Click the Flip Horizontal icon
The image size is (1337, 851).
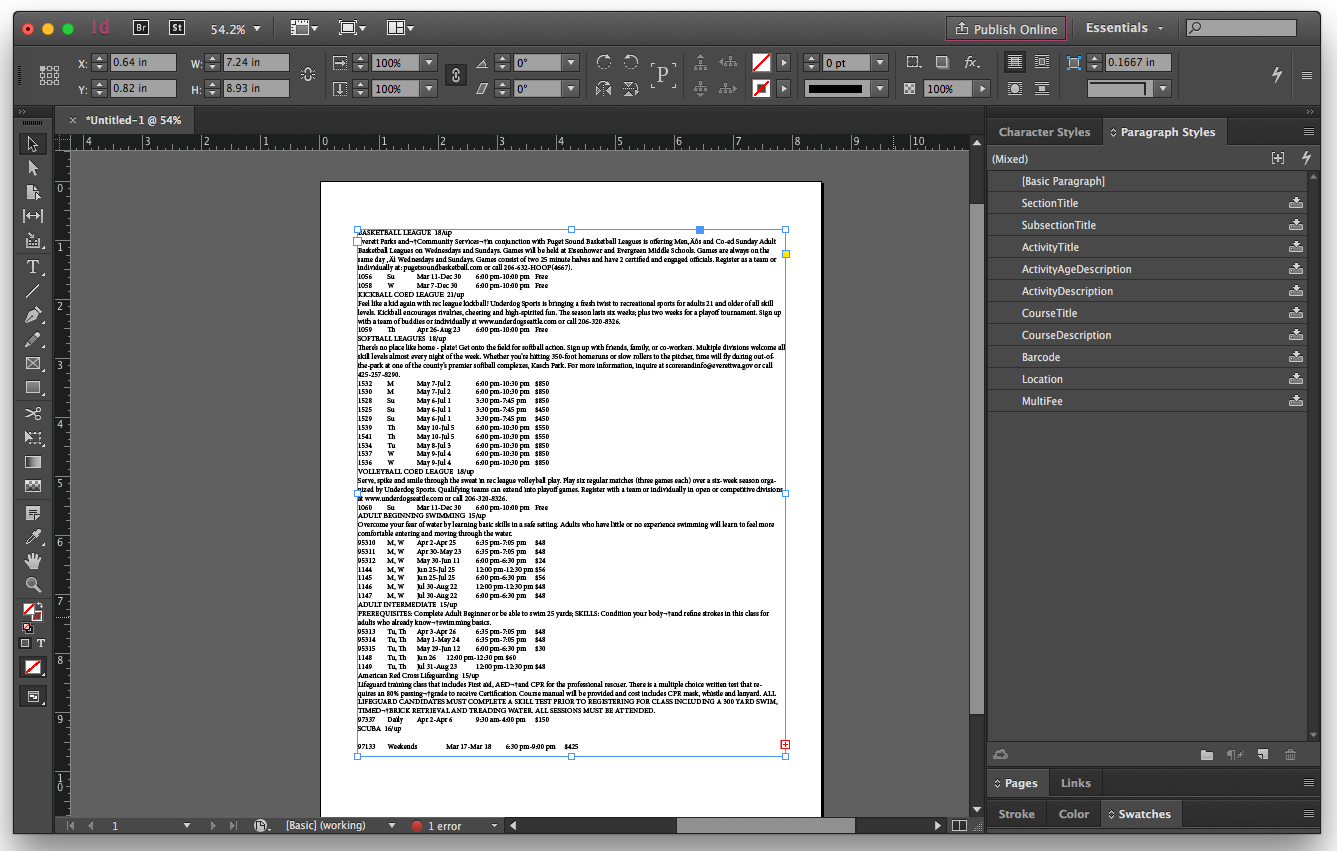604,88
